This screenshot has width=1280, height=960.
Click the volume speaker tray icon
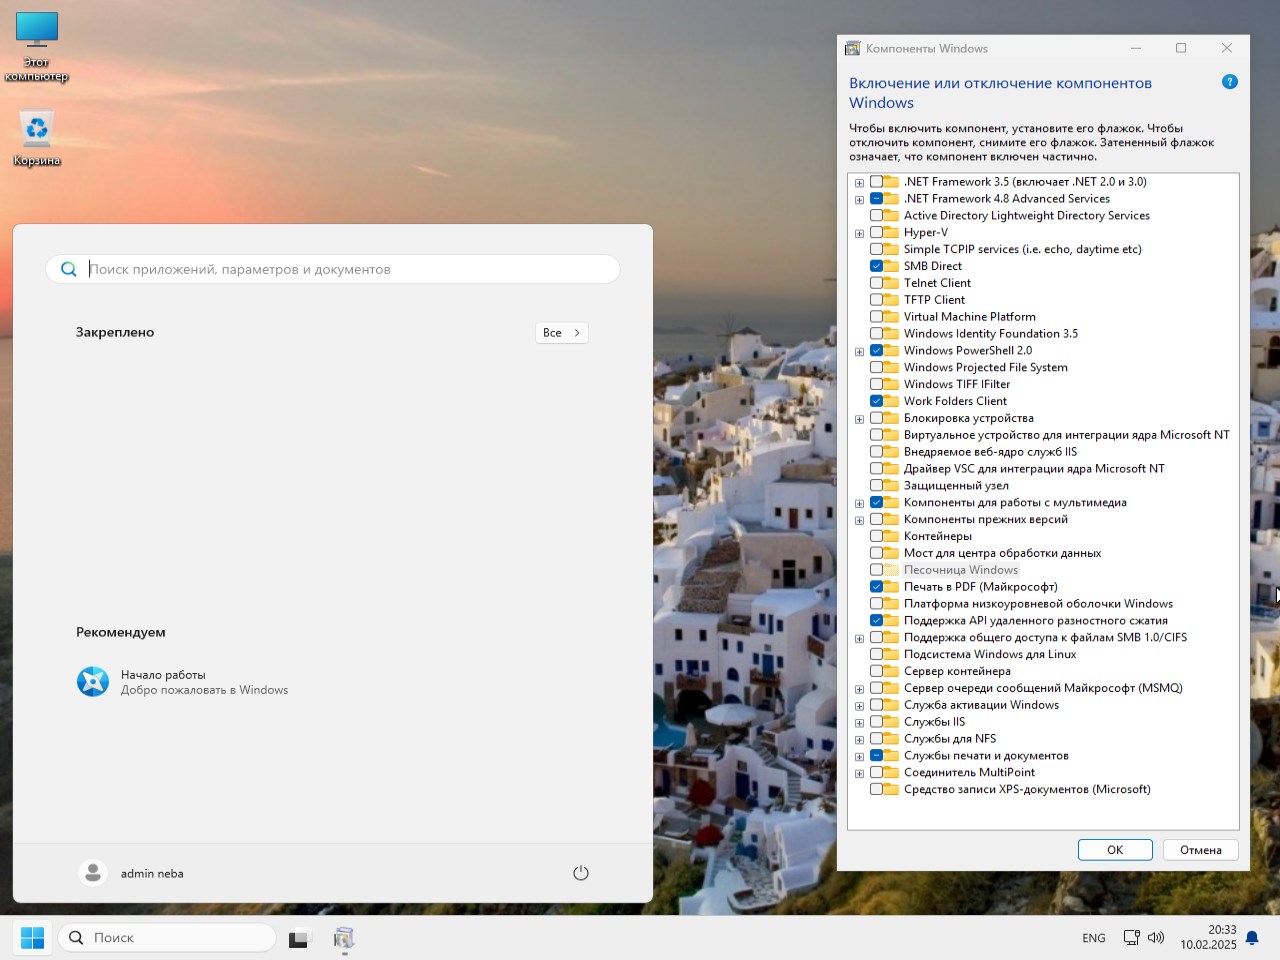[1156, 938]
